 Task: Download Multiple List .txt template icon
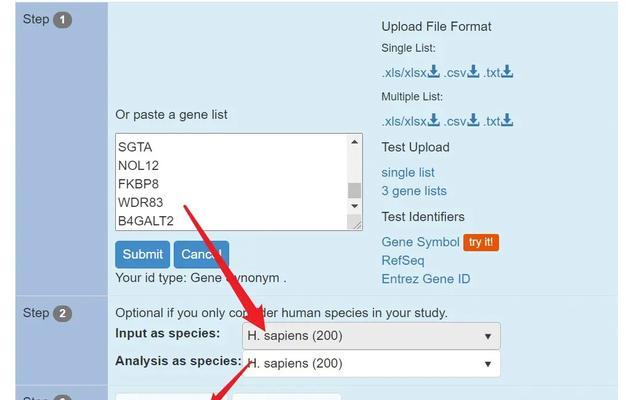pos(507,120)
